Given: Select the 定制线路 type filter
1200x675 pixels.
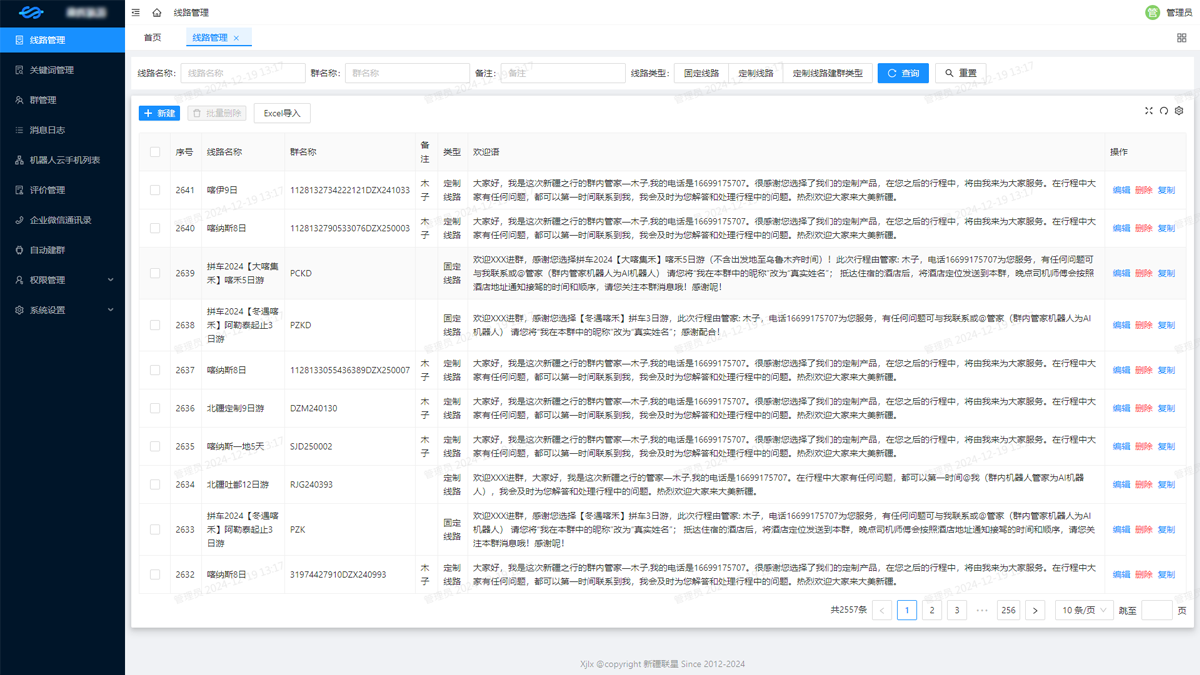Looking at the screenshot, I should 756,73.
